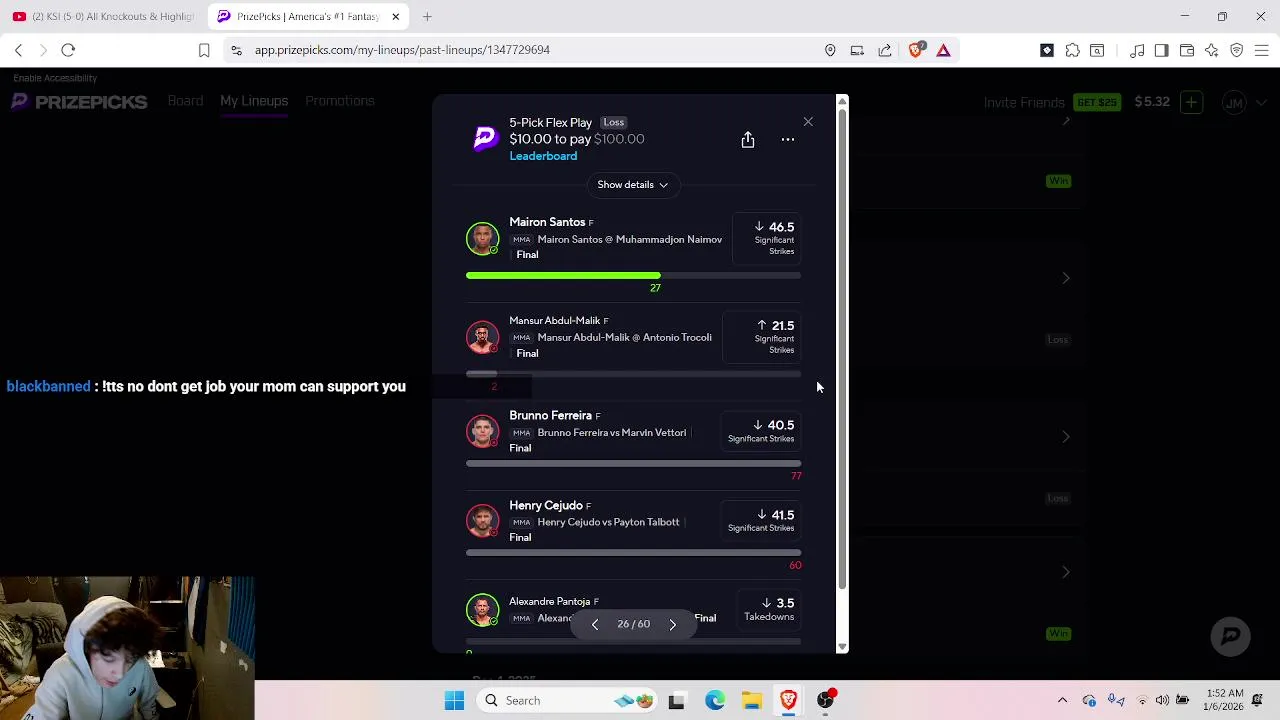Go to next lineup with right arrow
This screenshot has width=1280, height=720.
click(672, 624)
